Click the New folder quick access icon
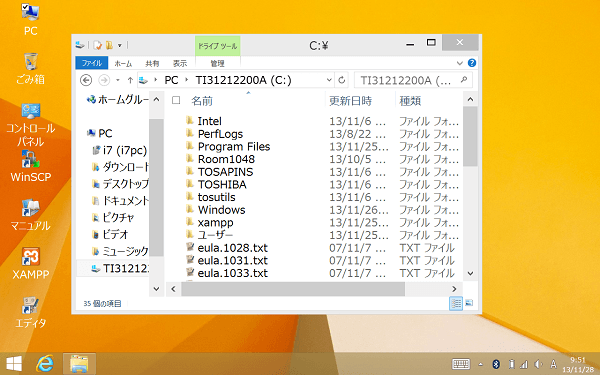Viewport: 600px width, 375px height. [109, 46]
